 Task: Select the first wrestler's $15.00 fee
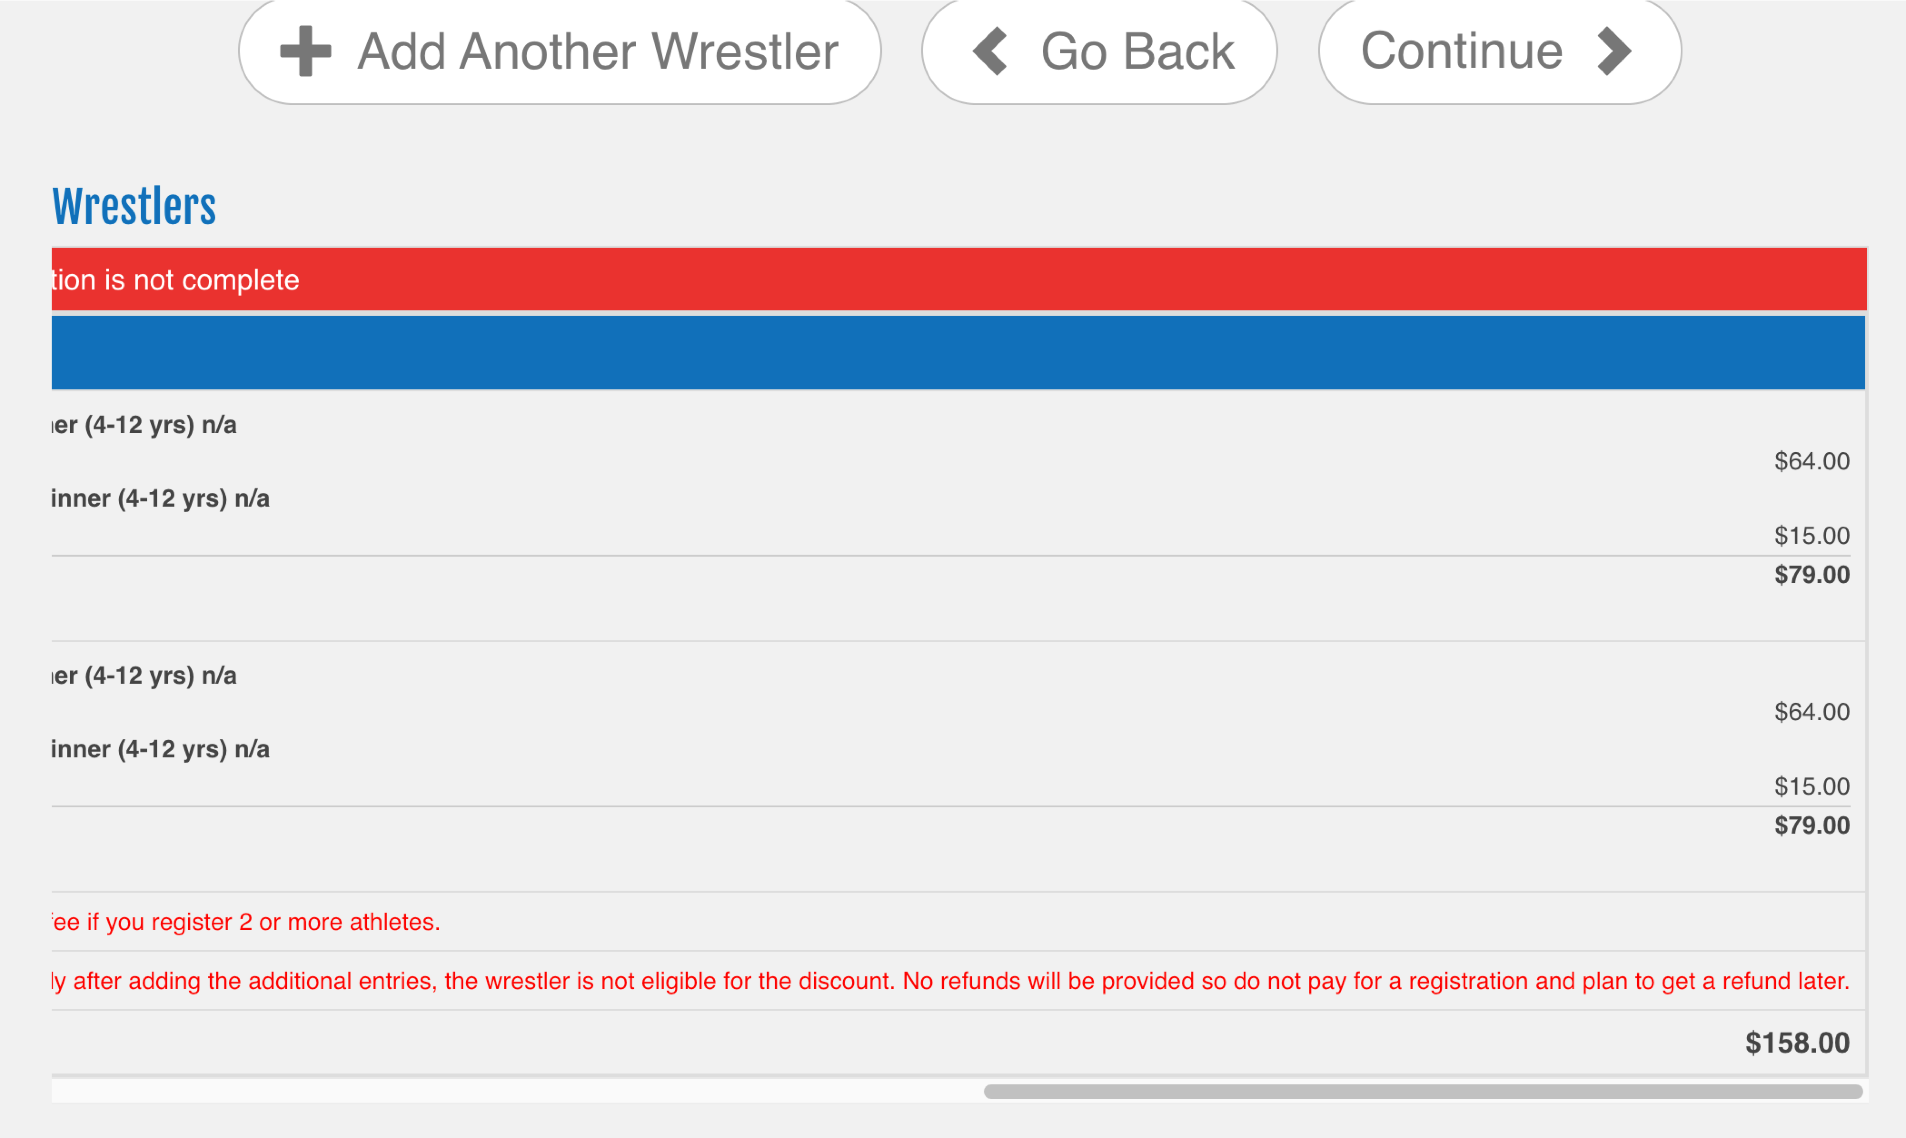(1811, 536)
